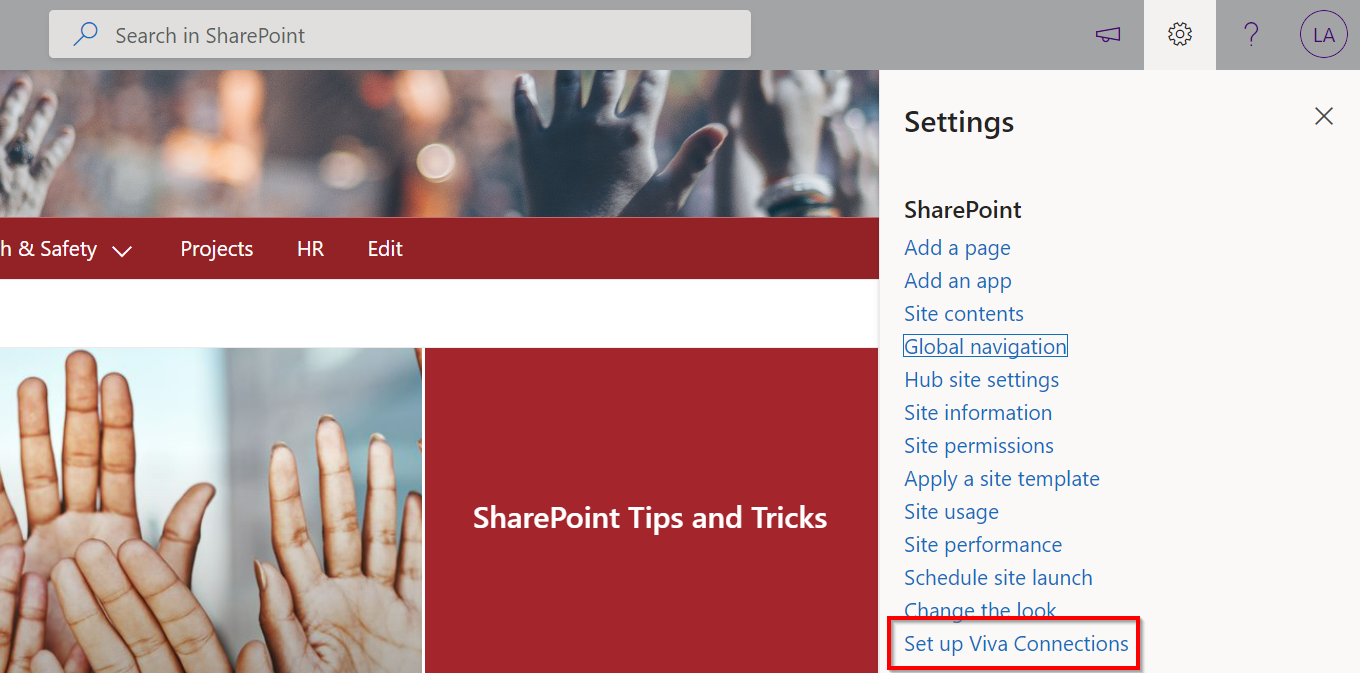This screenshot has width=1360, height=673.
Task: Click the SharePoint section heading
Action: coord(963,210)
